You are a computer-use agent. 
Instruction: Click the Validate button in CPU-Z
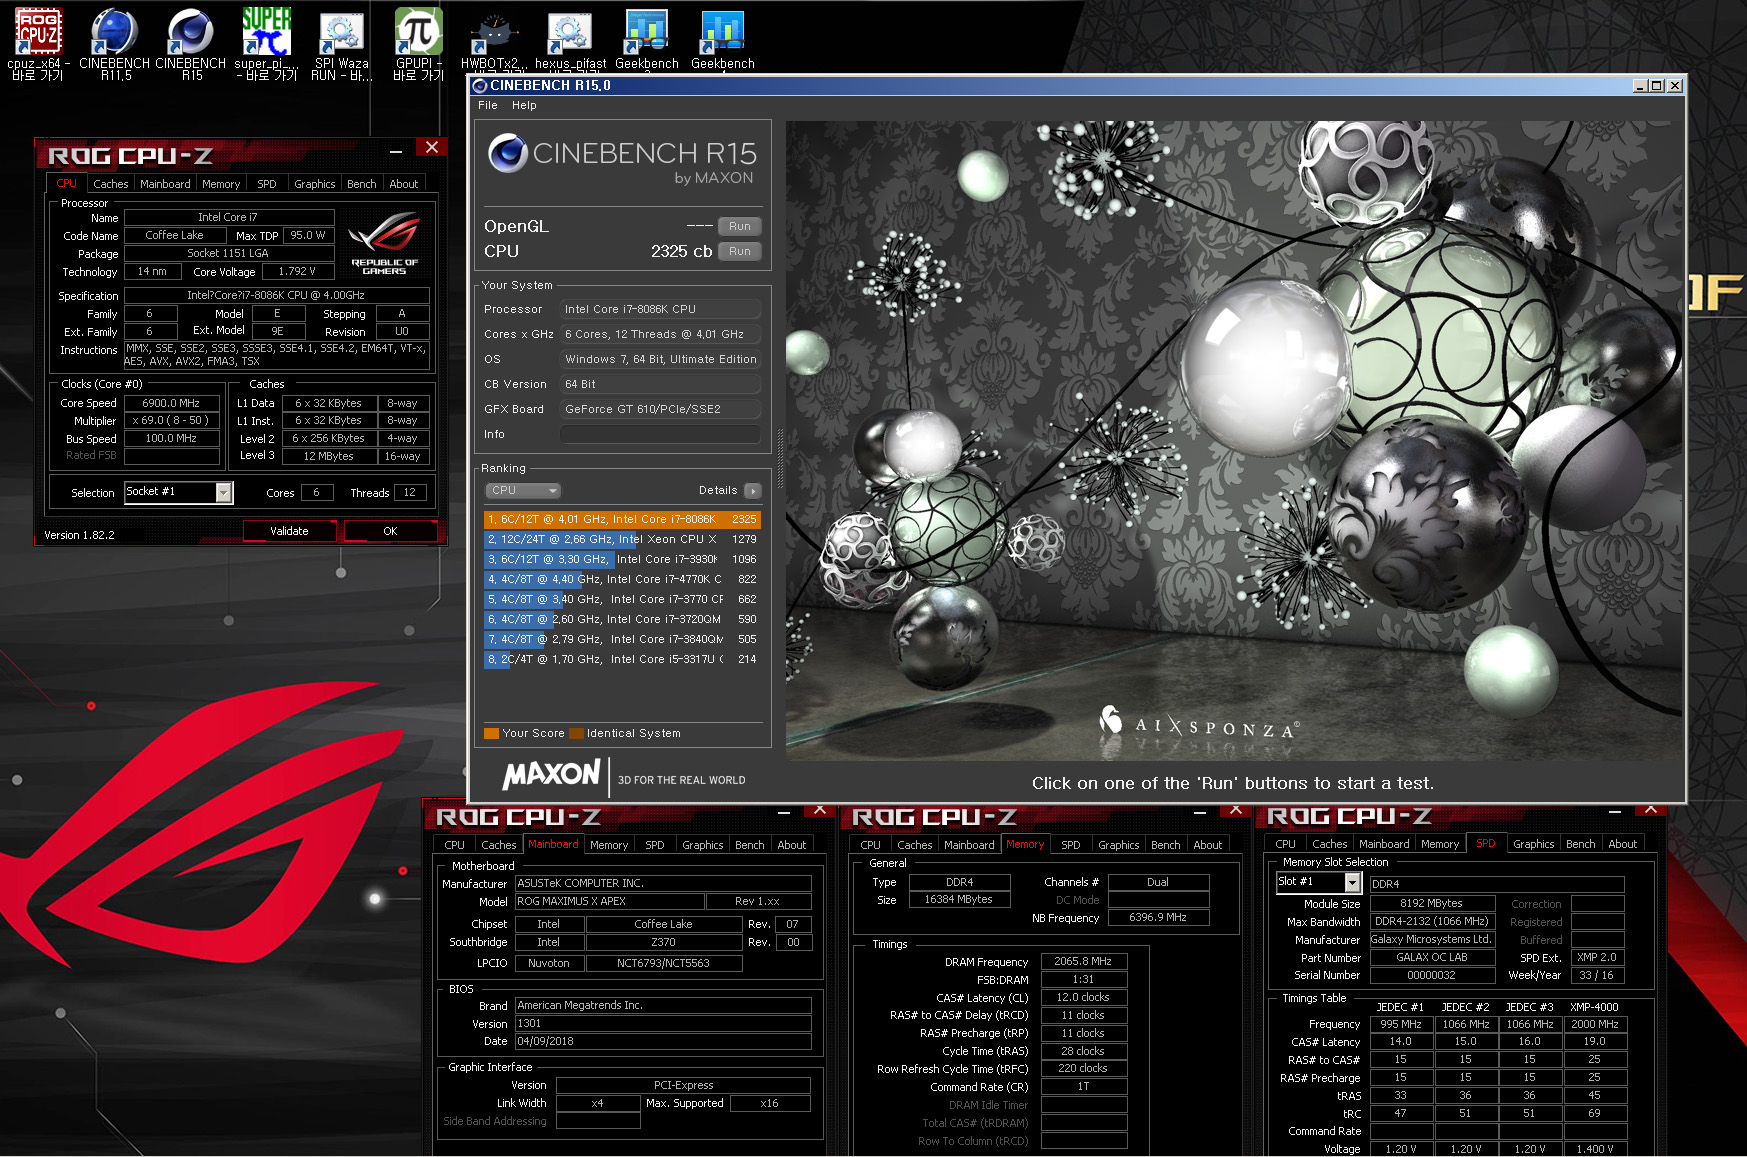(289, 531)
